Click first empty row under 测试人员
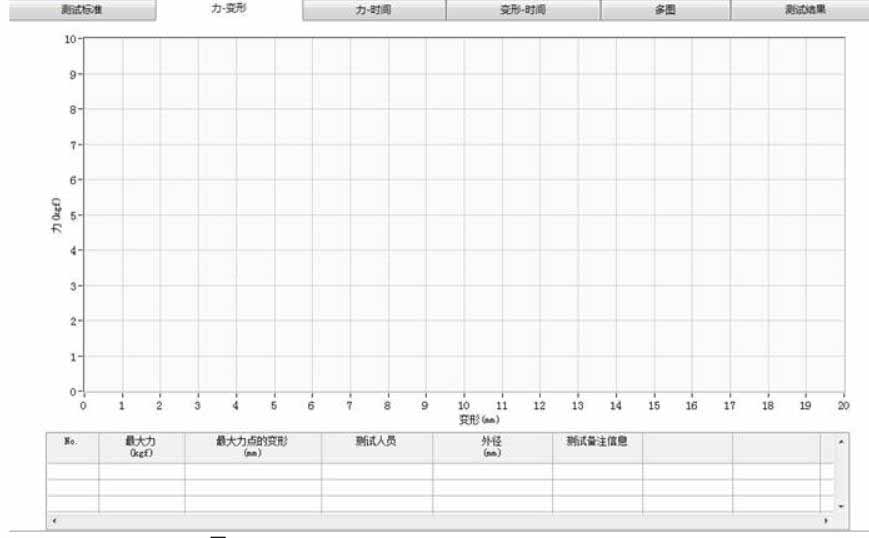This screenshot has height=538, width=869. point(376,471)
